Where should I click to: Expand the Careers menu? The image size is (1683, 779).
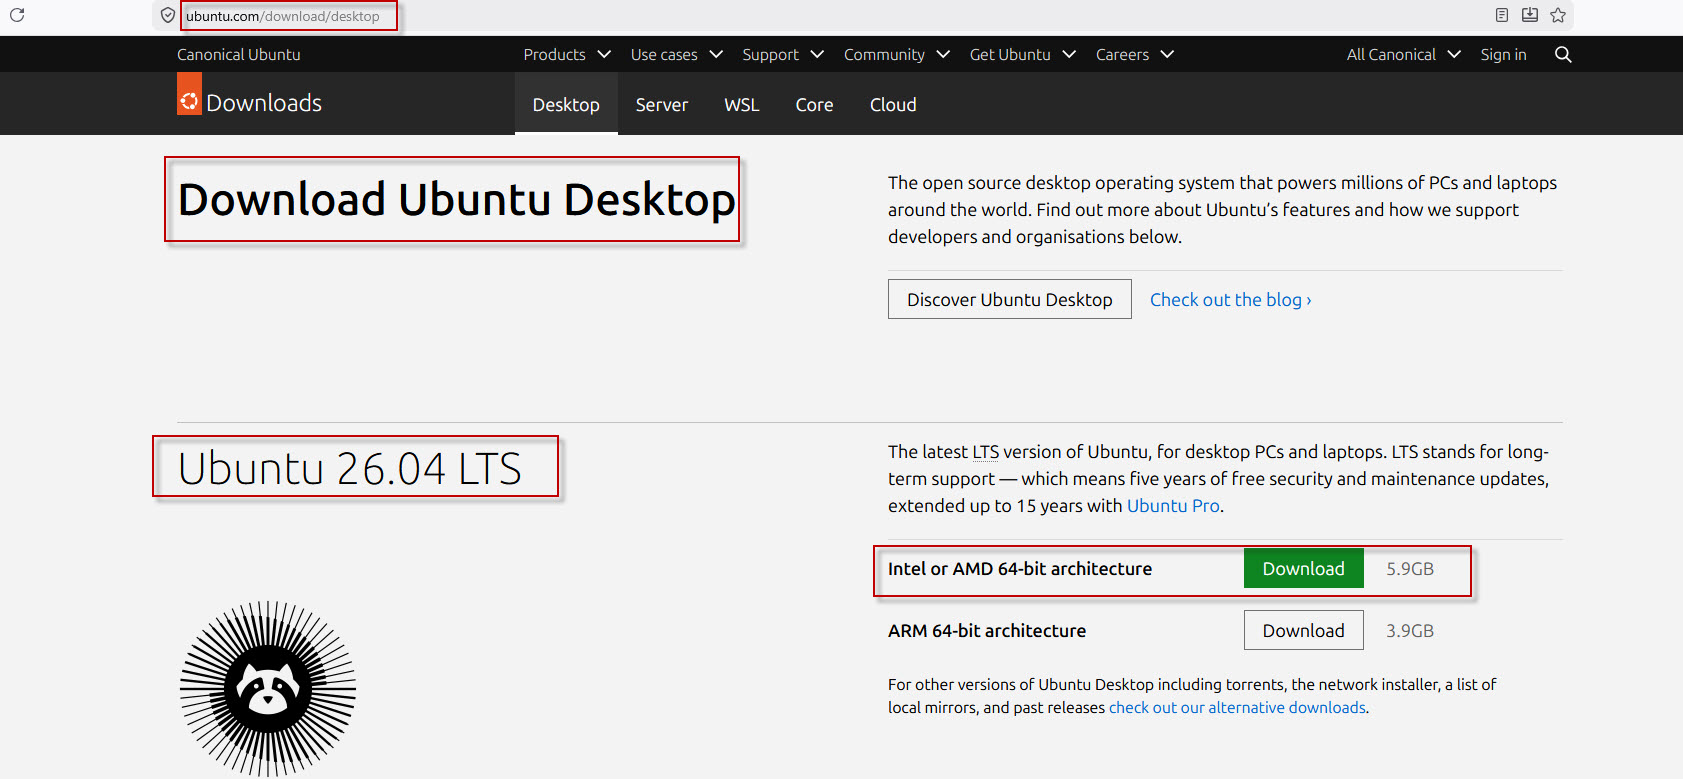pos(1135,55)
